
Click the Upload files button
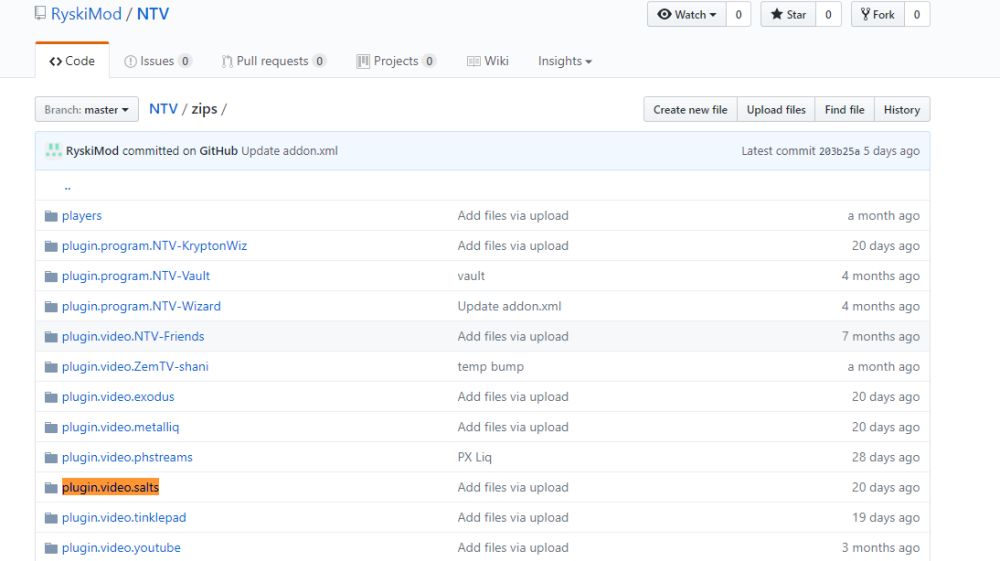click(x=776, y=110)
